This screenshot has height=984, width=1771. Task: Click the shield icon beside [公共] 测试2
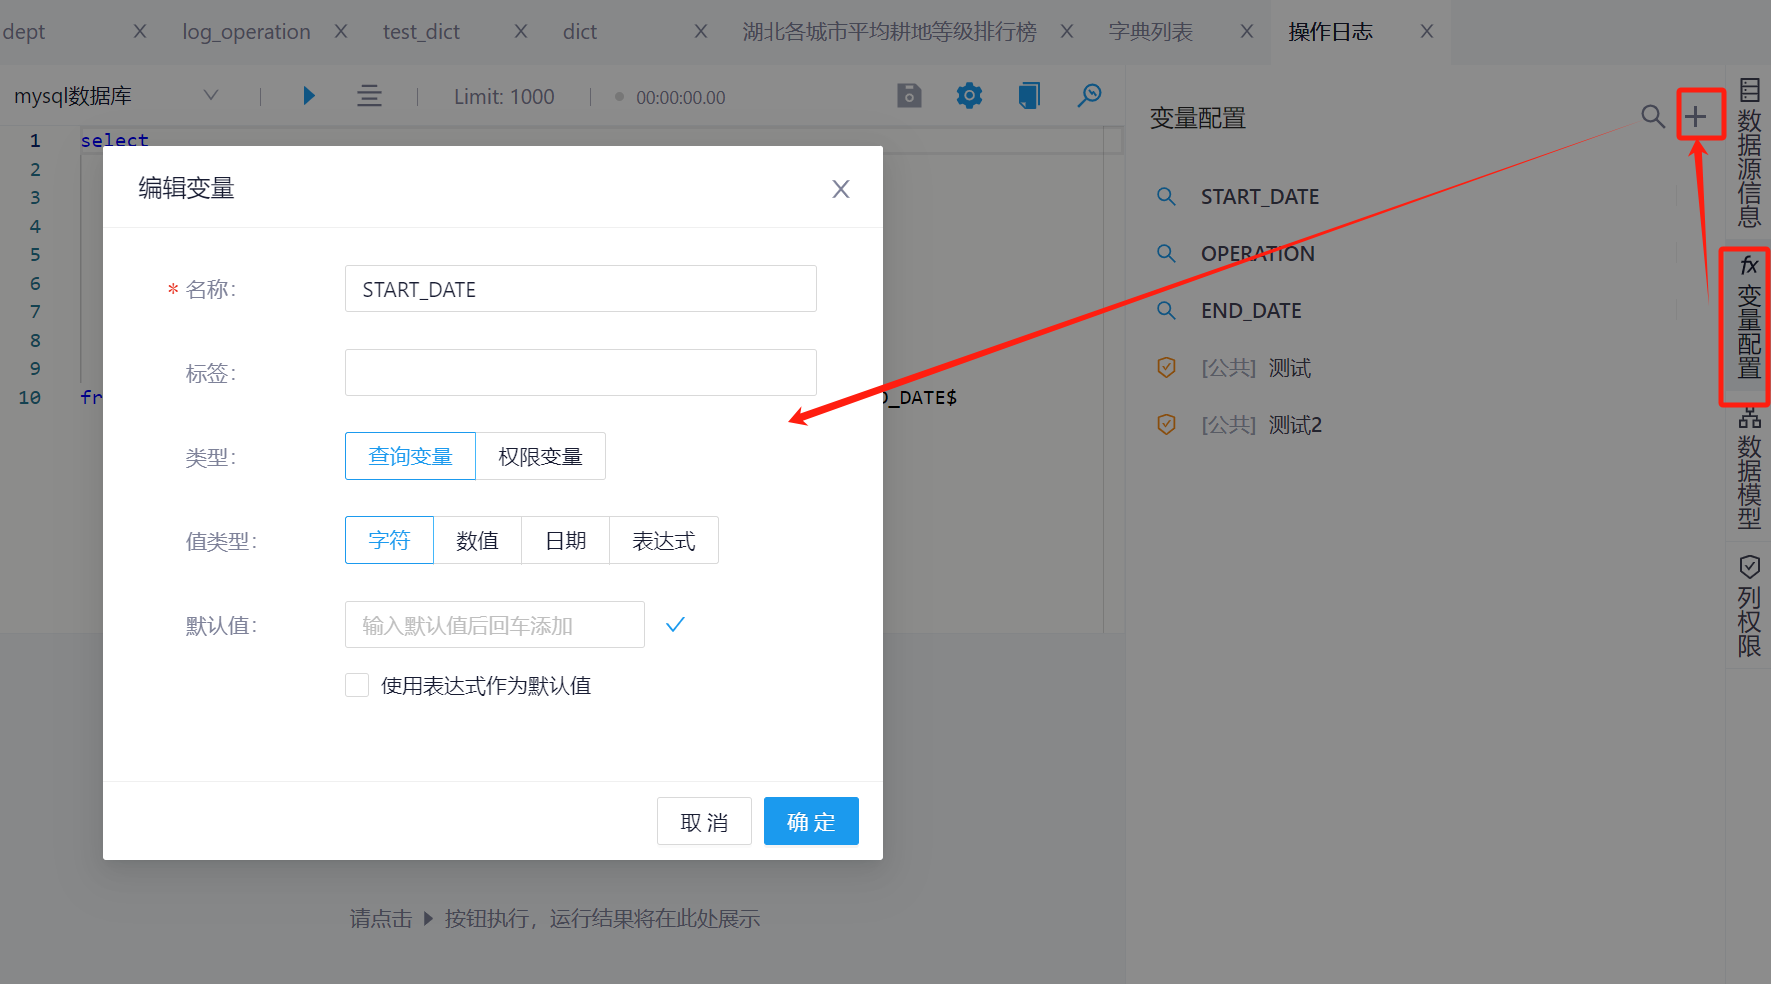(1166, 424)
